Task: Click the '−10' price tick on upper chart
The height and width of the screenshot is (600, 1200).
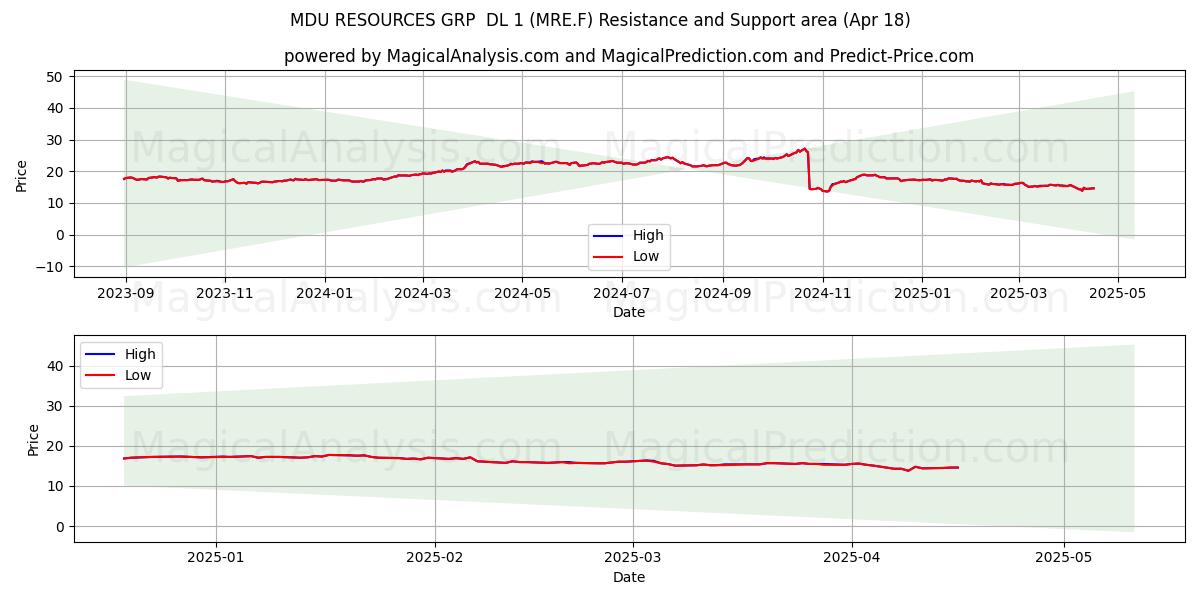Action: 48,267
